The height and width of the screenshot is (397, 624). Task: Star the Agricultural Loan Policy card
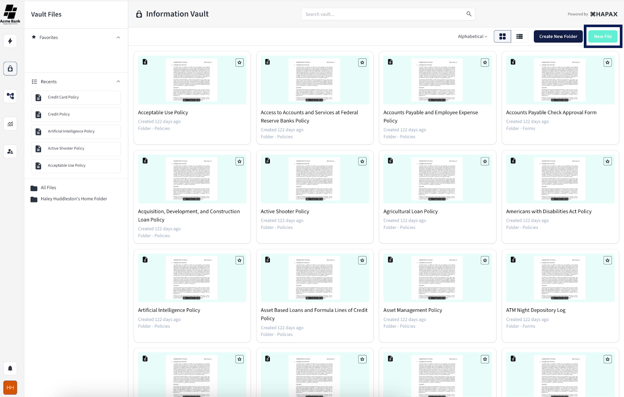click(x=485, y=161)
